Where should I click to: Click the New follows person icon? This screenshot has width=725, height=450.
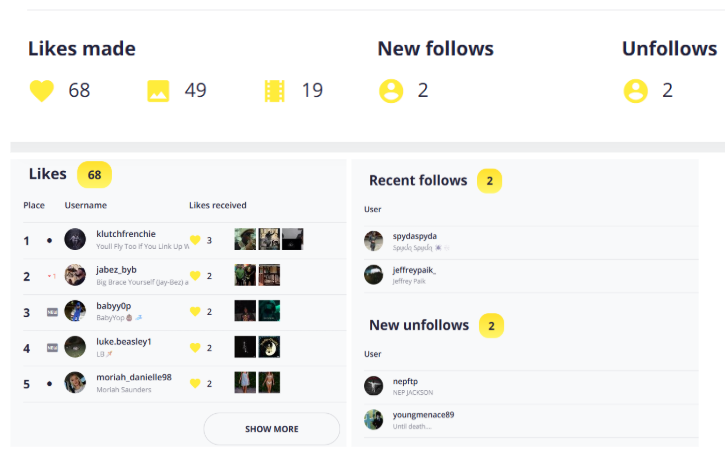pyautogui.click(x=390, y=91)
